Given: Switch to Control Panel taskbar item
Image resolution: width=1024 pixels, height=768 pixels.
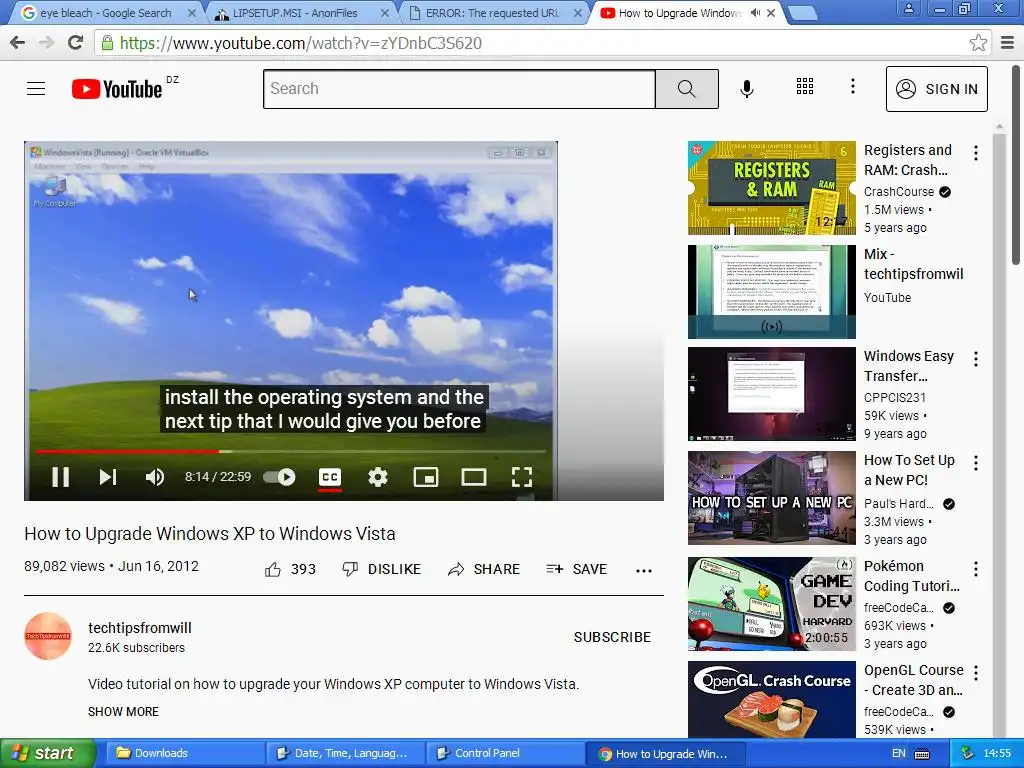Looking at the screenshot, I should 505,753.
